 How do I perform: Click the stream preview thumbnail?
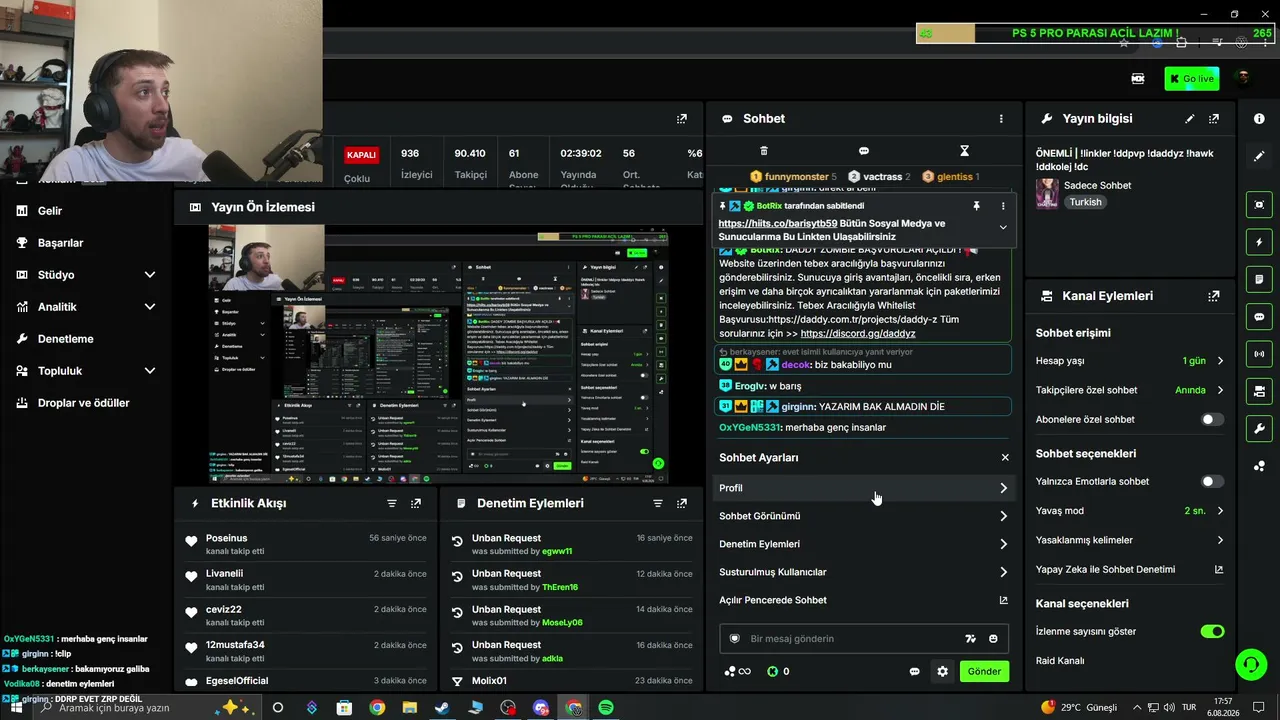click(x=439, y=355)
